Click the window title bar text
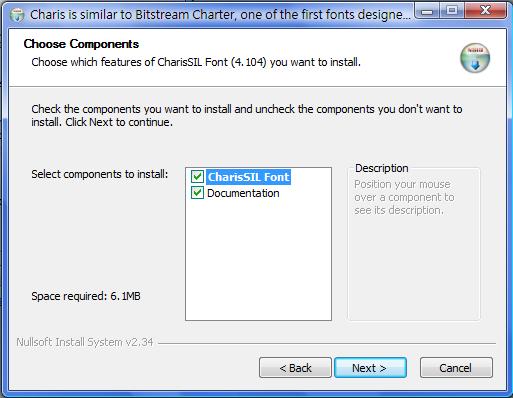Viewport: 513px width, 398px height. coord(220,15)
